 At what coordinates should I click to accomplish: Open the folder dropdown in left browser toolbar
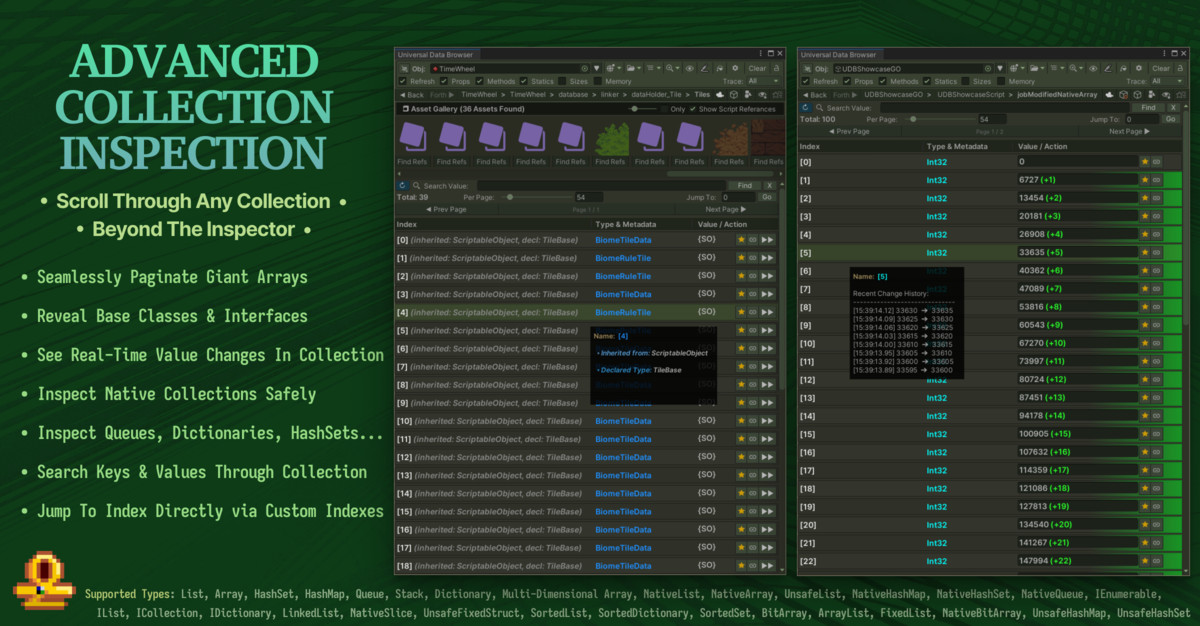click(634, 68)
